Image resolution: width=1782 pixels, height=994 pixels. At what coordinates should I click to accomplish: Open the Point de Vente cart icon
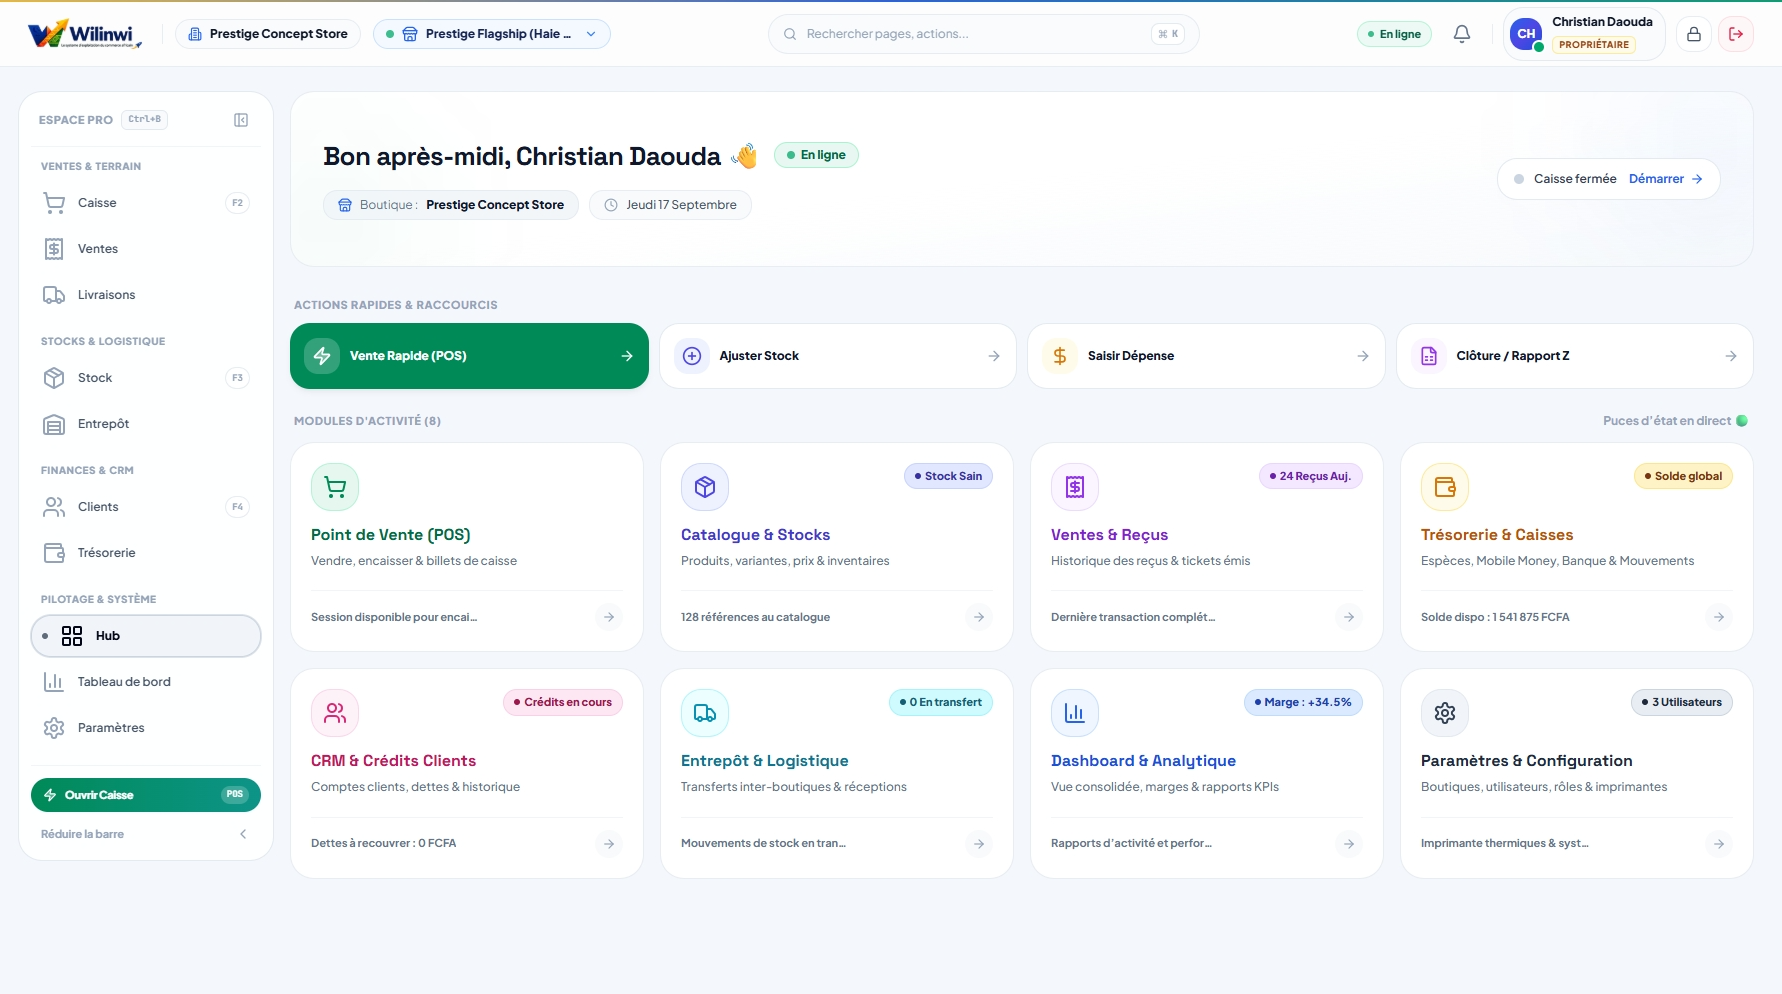point(335,487)
